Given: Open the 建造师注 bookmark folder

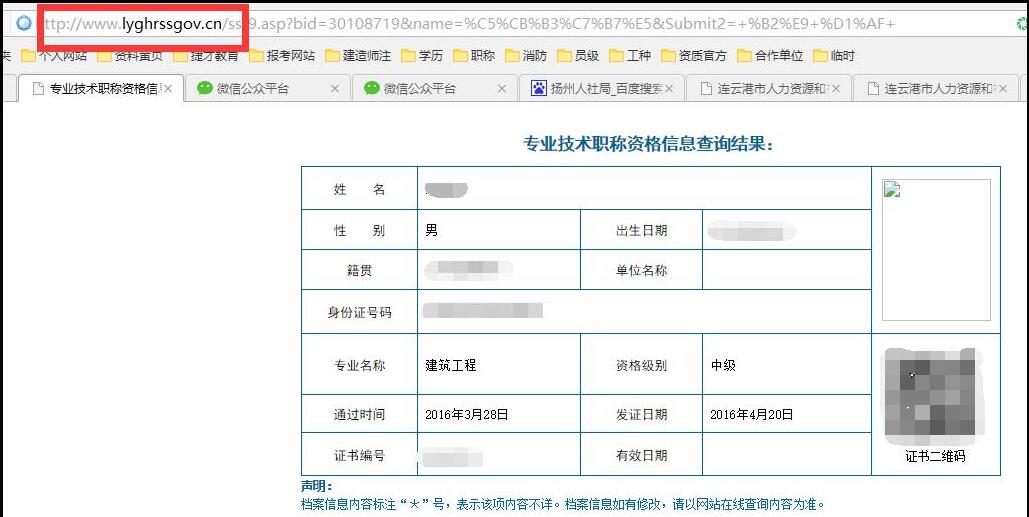Looking at the screenshot, I should 358,56.
